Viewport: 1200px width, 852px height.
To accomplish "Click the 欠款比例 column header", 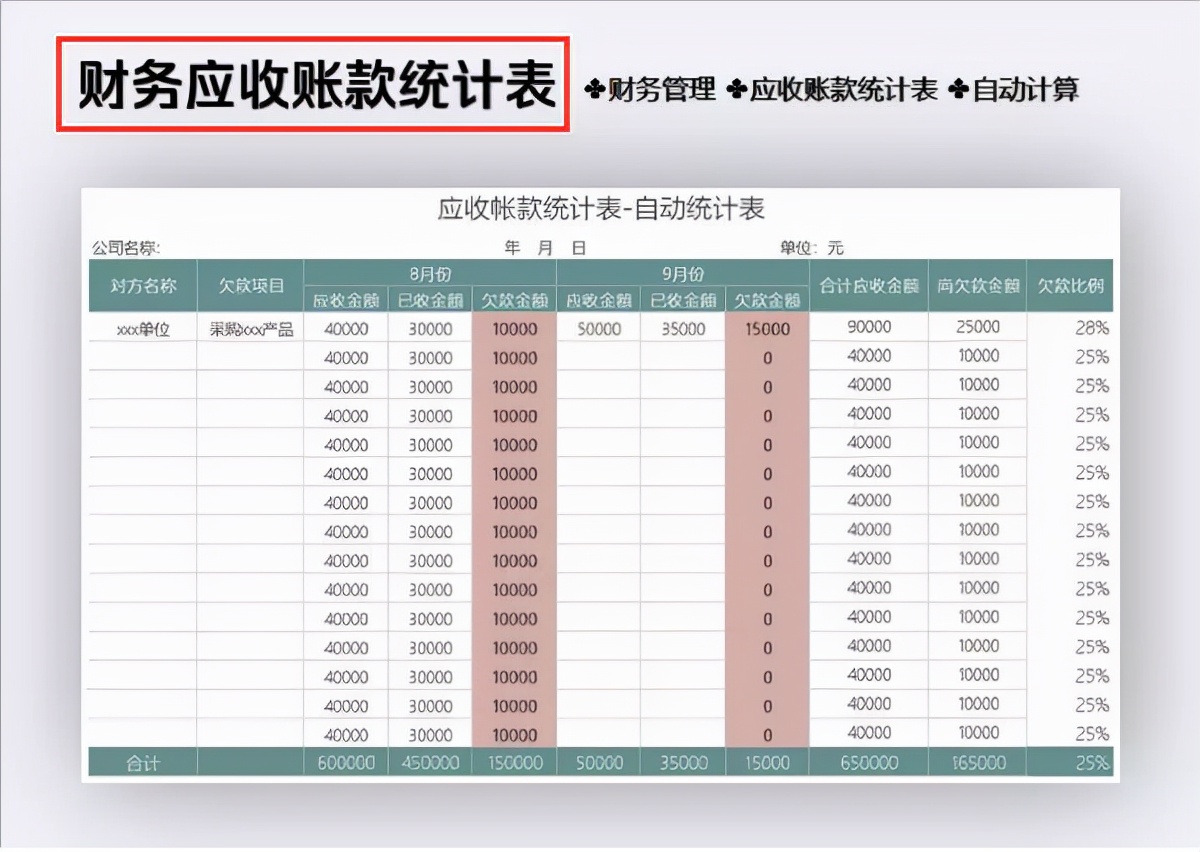I will (1072, 287).
